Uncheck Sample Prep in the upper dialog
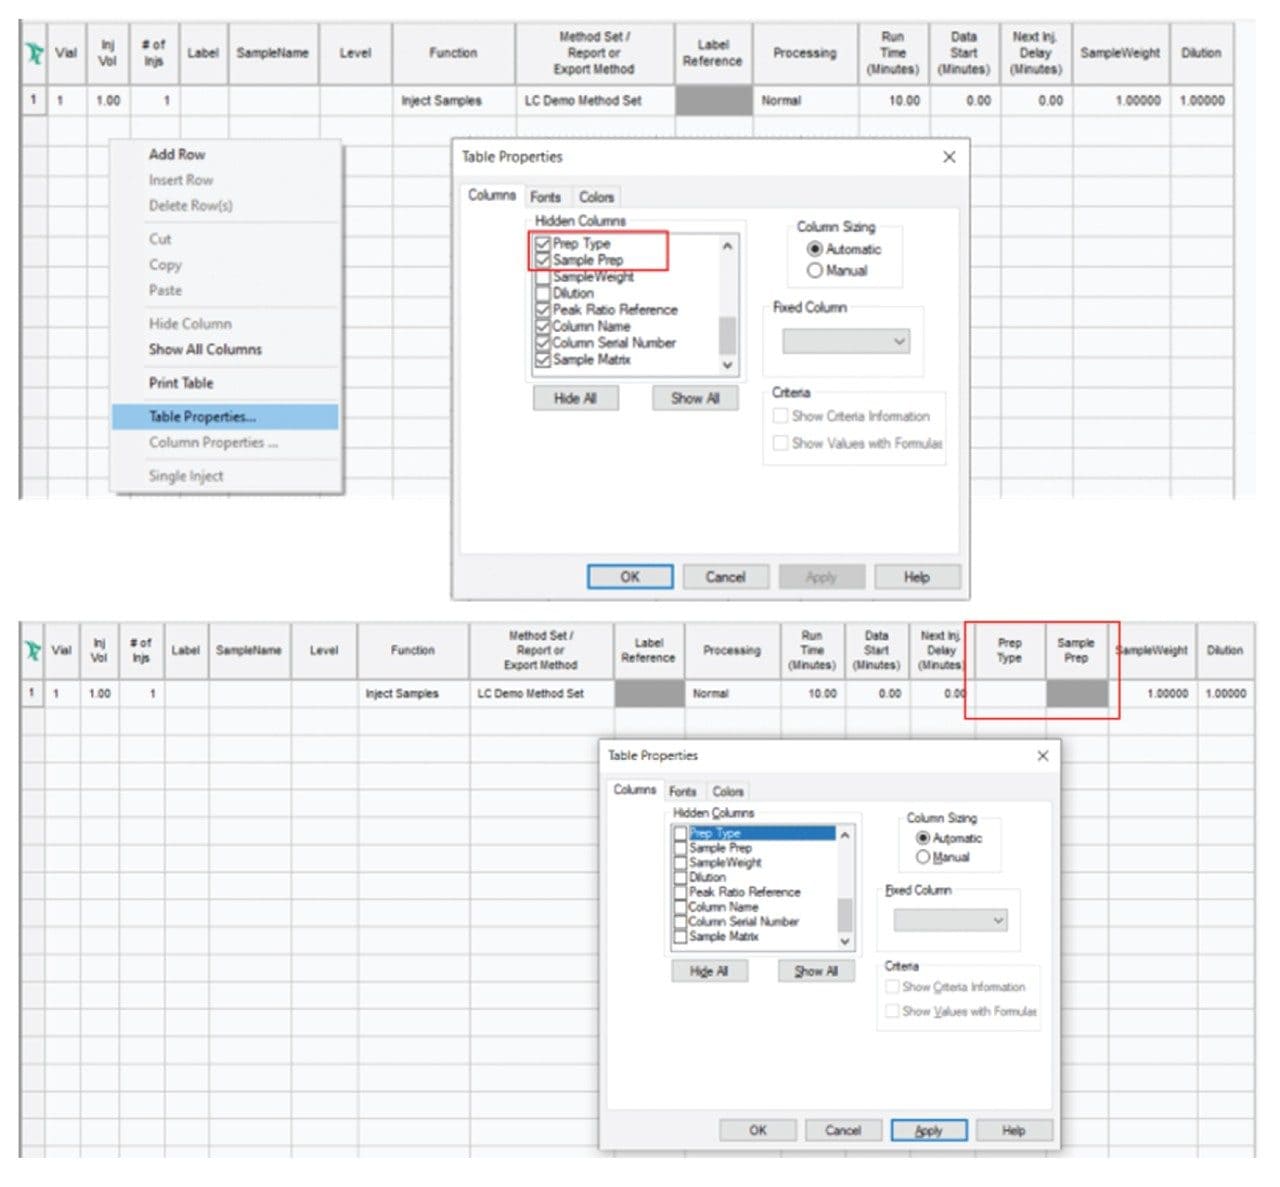 point(543,259)
